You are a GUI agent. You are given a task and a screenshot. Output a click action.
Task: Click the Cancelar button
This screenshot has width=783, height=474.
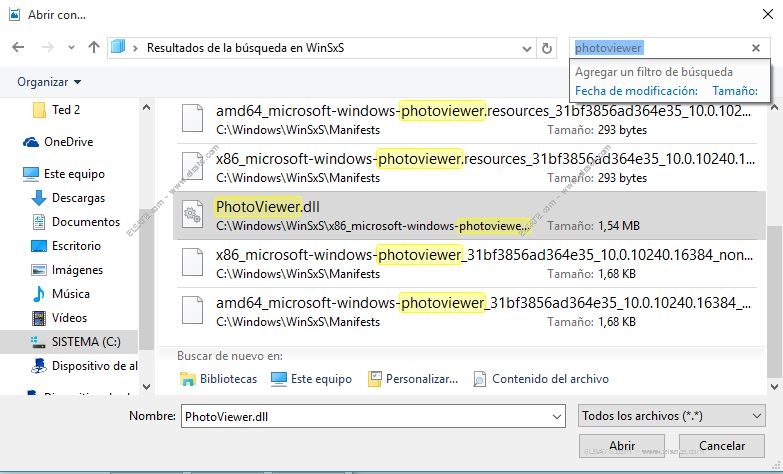coord(722,446)
